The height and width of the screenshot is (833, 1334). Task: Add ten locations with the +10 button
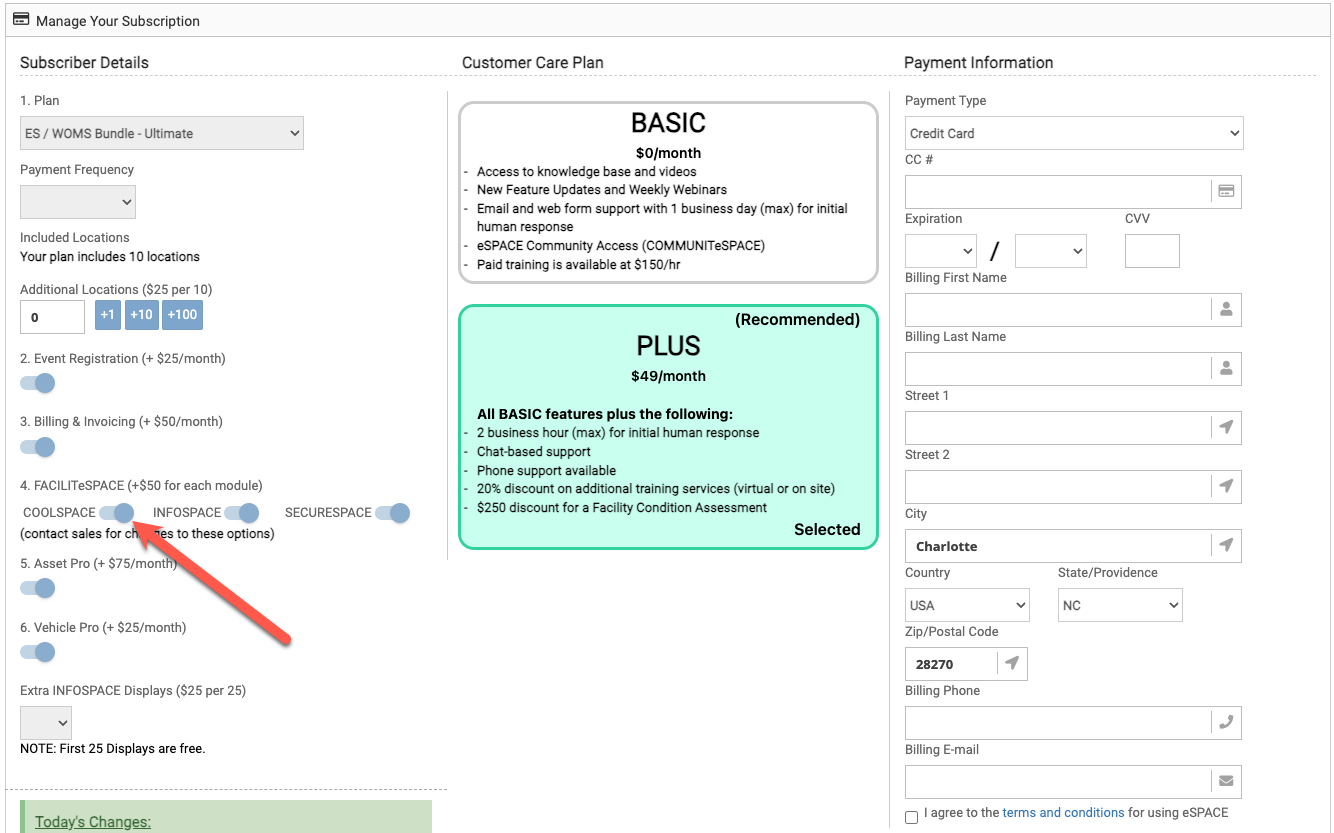[x=142, y=315]
